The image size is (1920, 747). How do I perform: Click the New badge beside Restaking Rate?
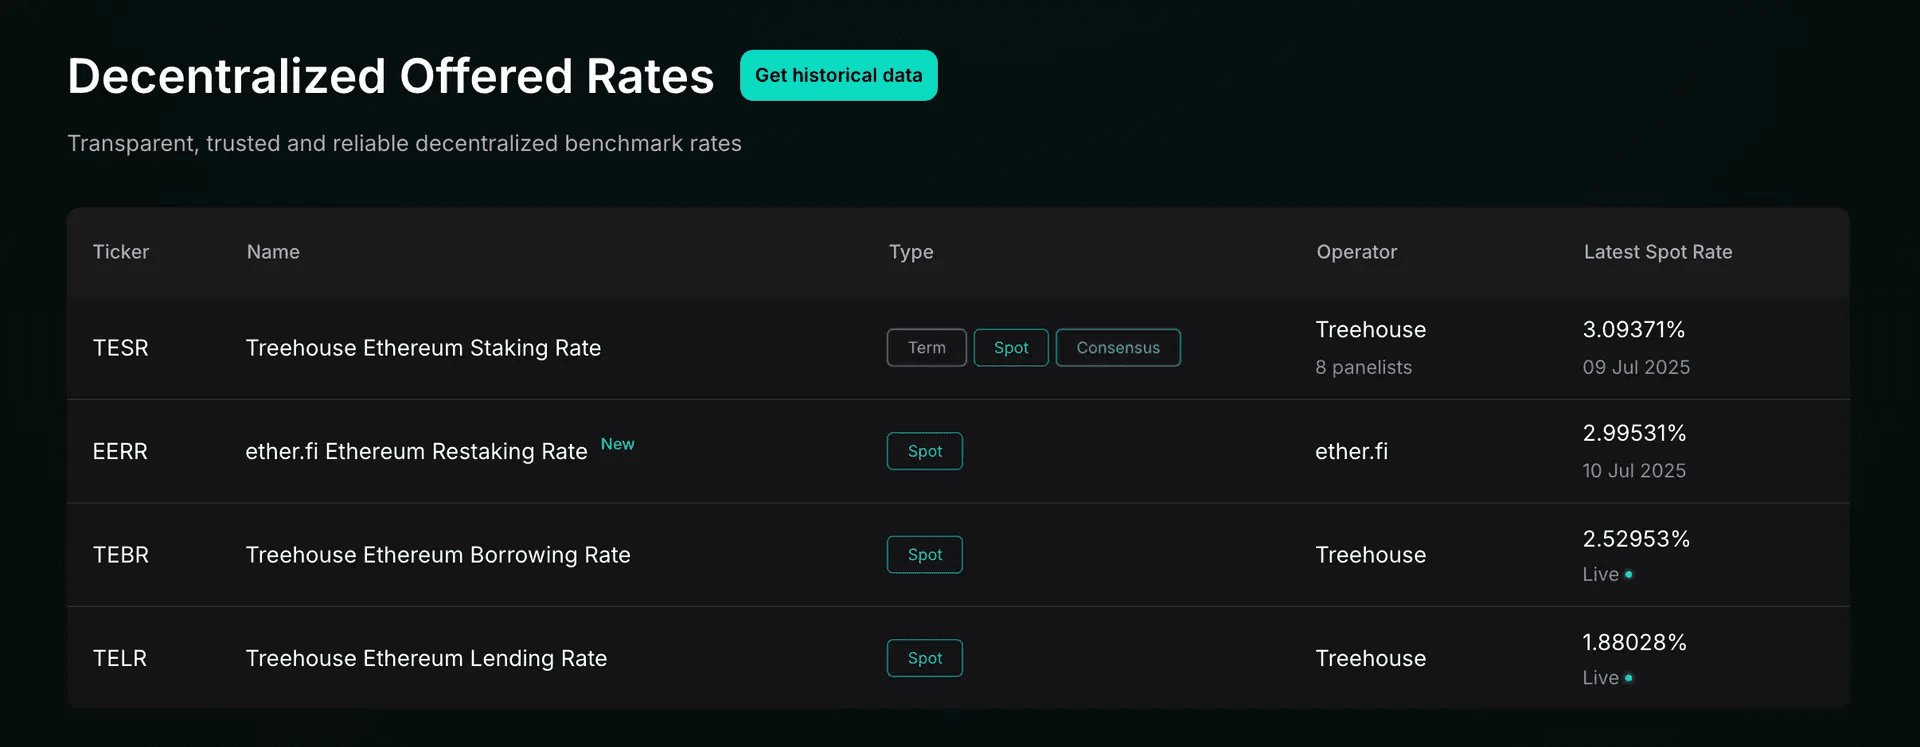point(617,444)
